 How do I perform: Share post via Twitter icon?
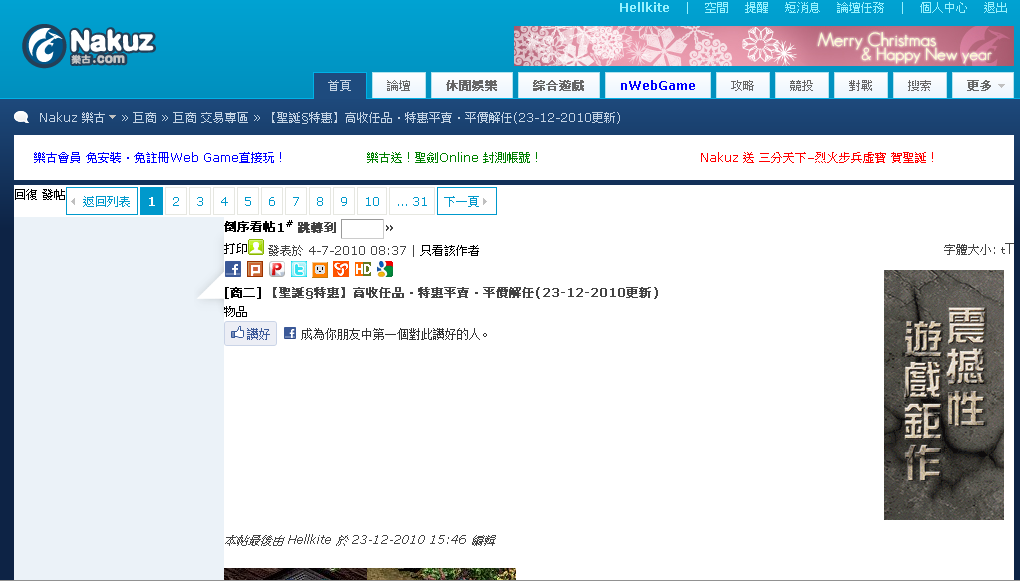point(299,269)
